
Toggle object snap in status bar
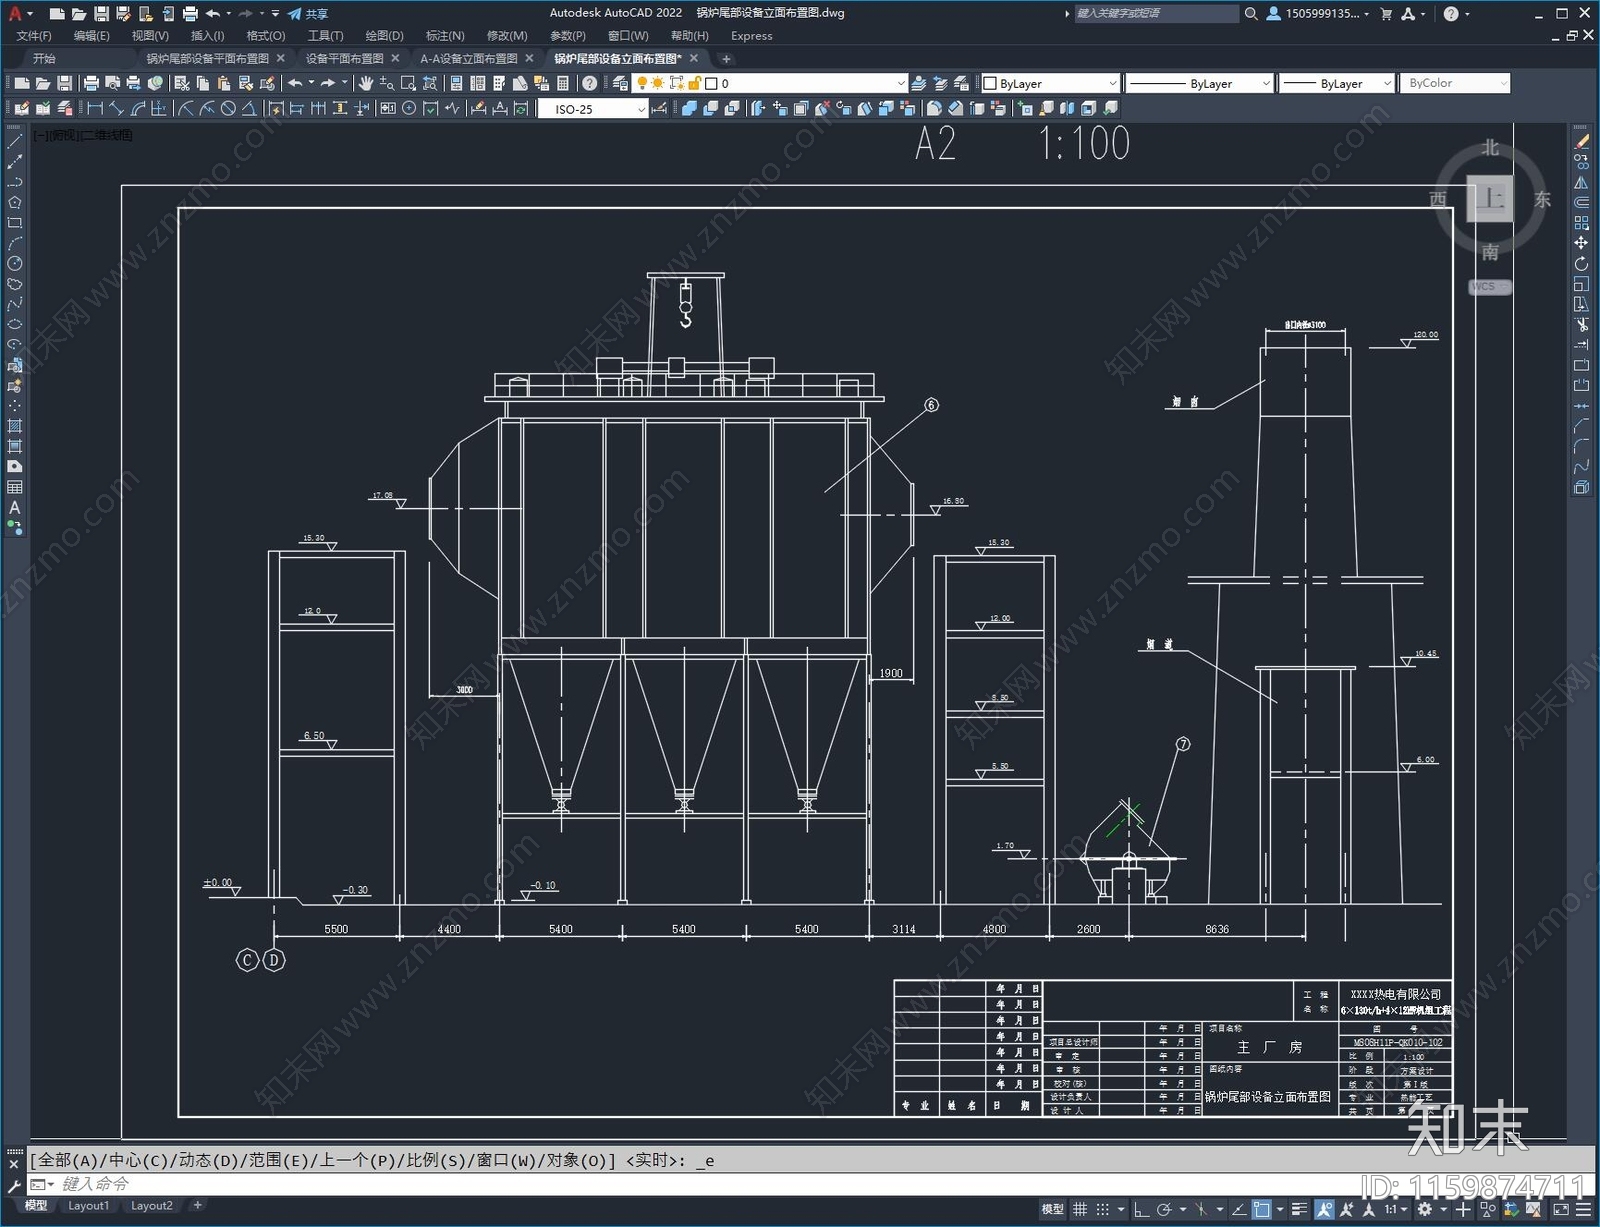click(1262, 1209)
